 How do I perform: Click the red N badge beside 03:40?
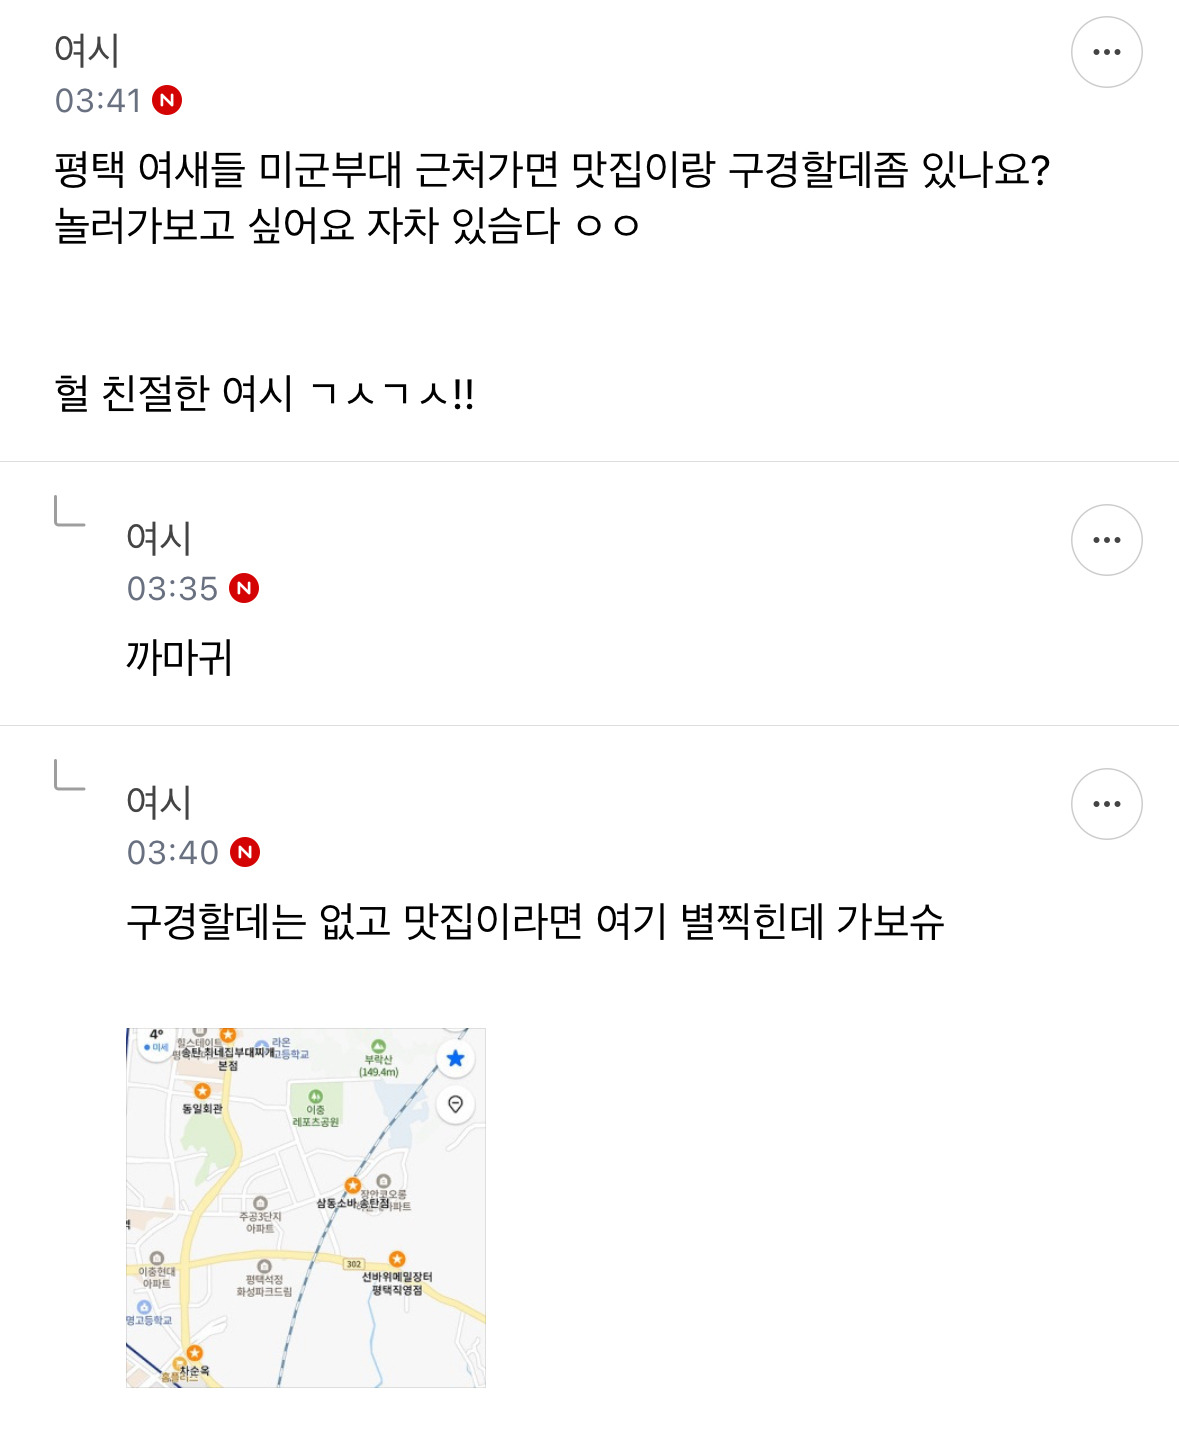click(245, 852)
